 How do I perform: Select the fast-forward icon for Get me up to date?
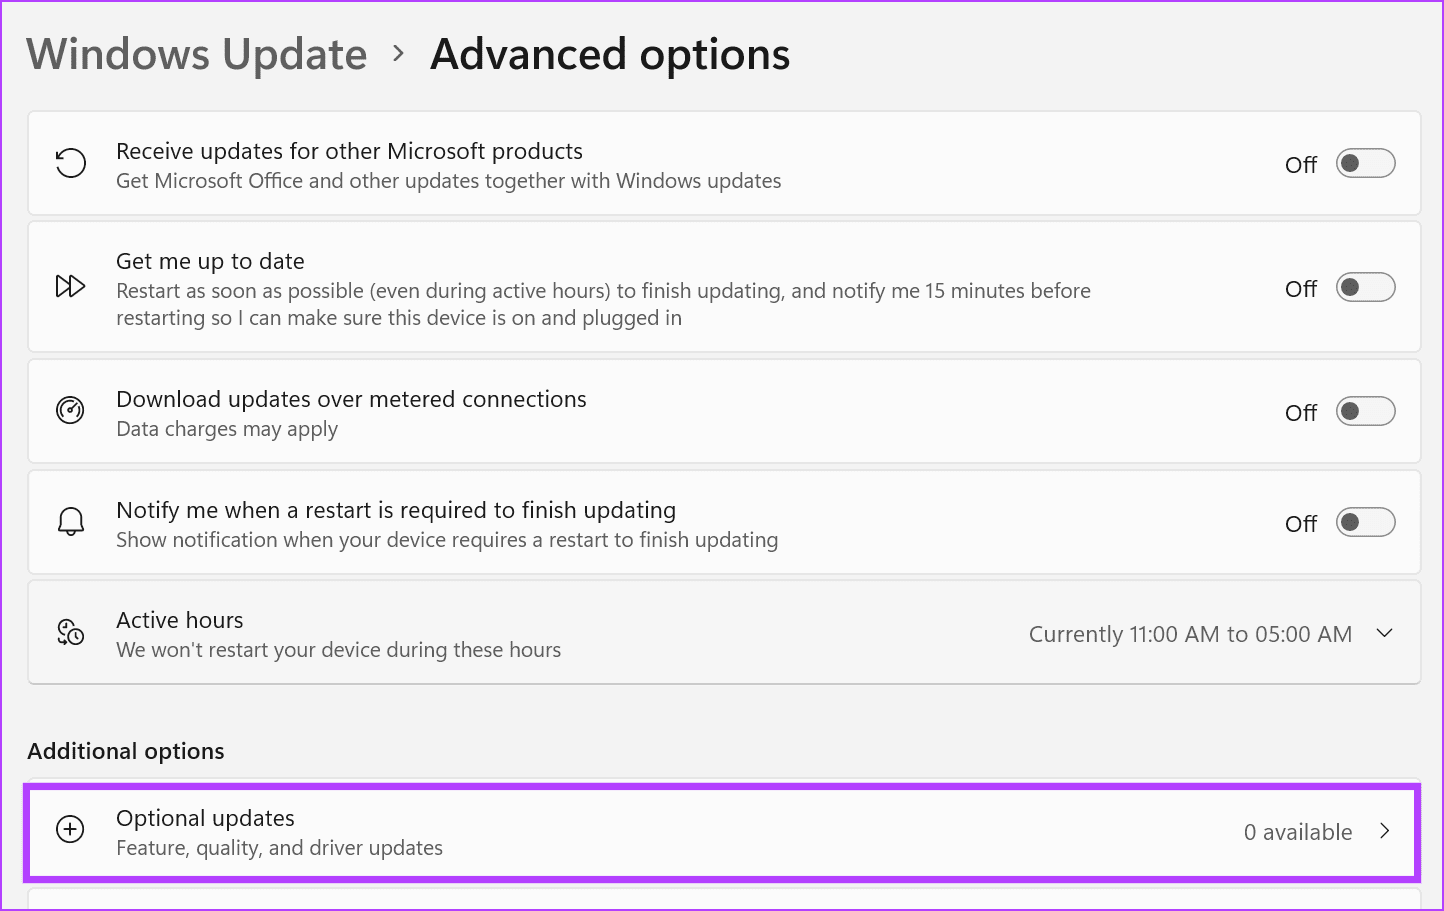click(x=70, y=286)
